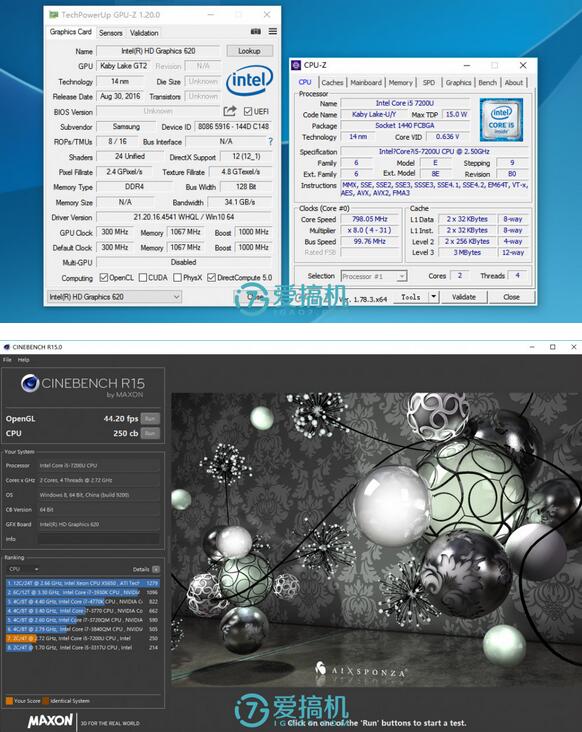Click the MAXON logo at bottom
Screen dimensions: 582x732
pyautogui.click(x=50, y=721)
